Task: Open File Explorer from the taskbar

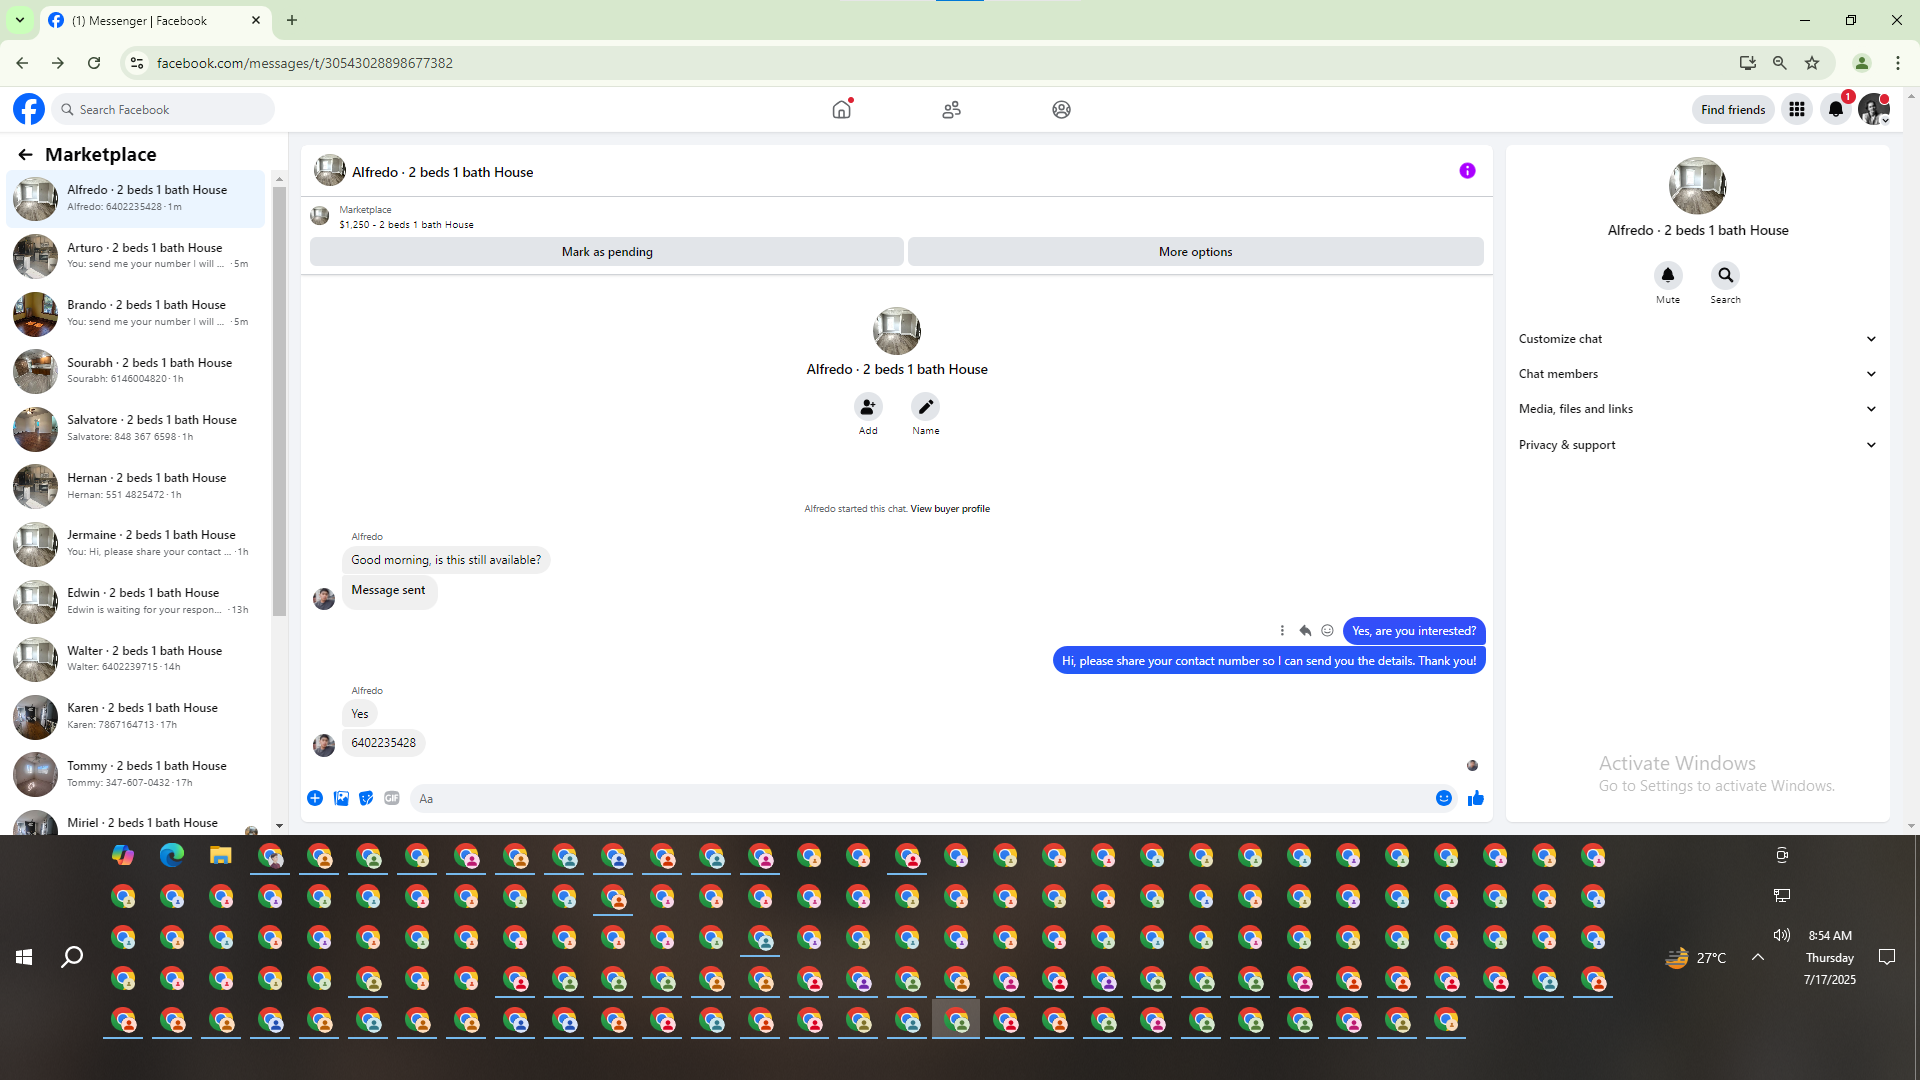Action: tap(220, 856)
